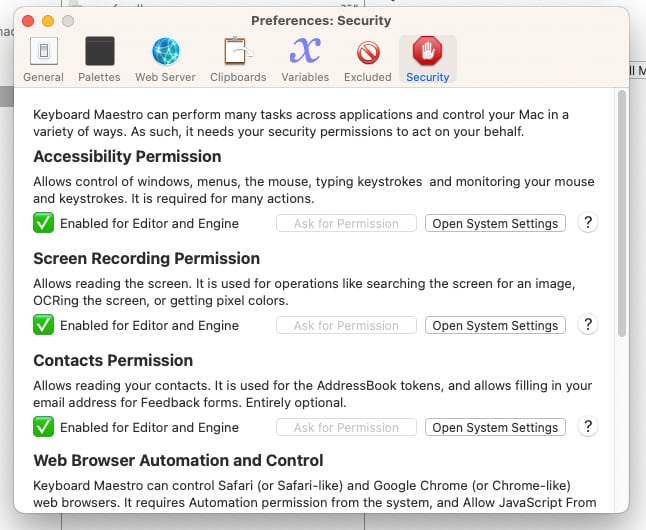Switch to the General tab label
Screen dimensions: 646x530
tap(43, 77)
